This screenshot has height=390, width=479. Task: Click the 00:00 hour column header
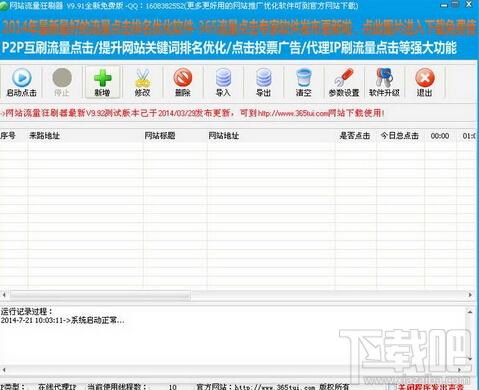[x=440, y=136]
